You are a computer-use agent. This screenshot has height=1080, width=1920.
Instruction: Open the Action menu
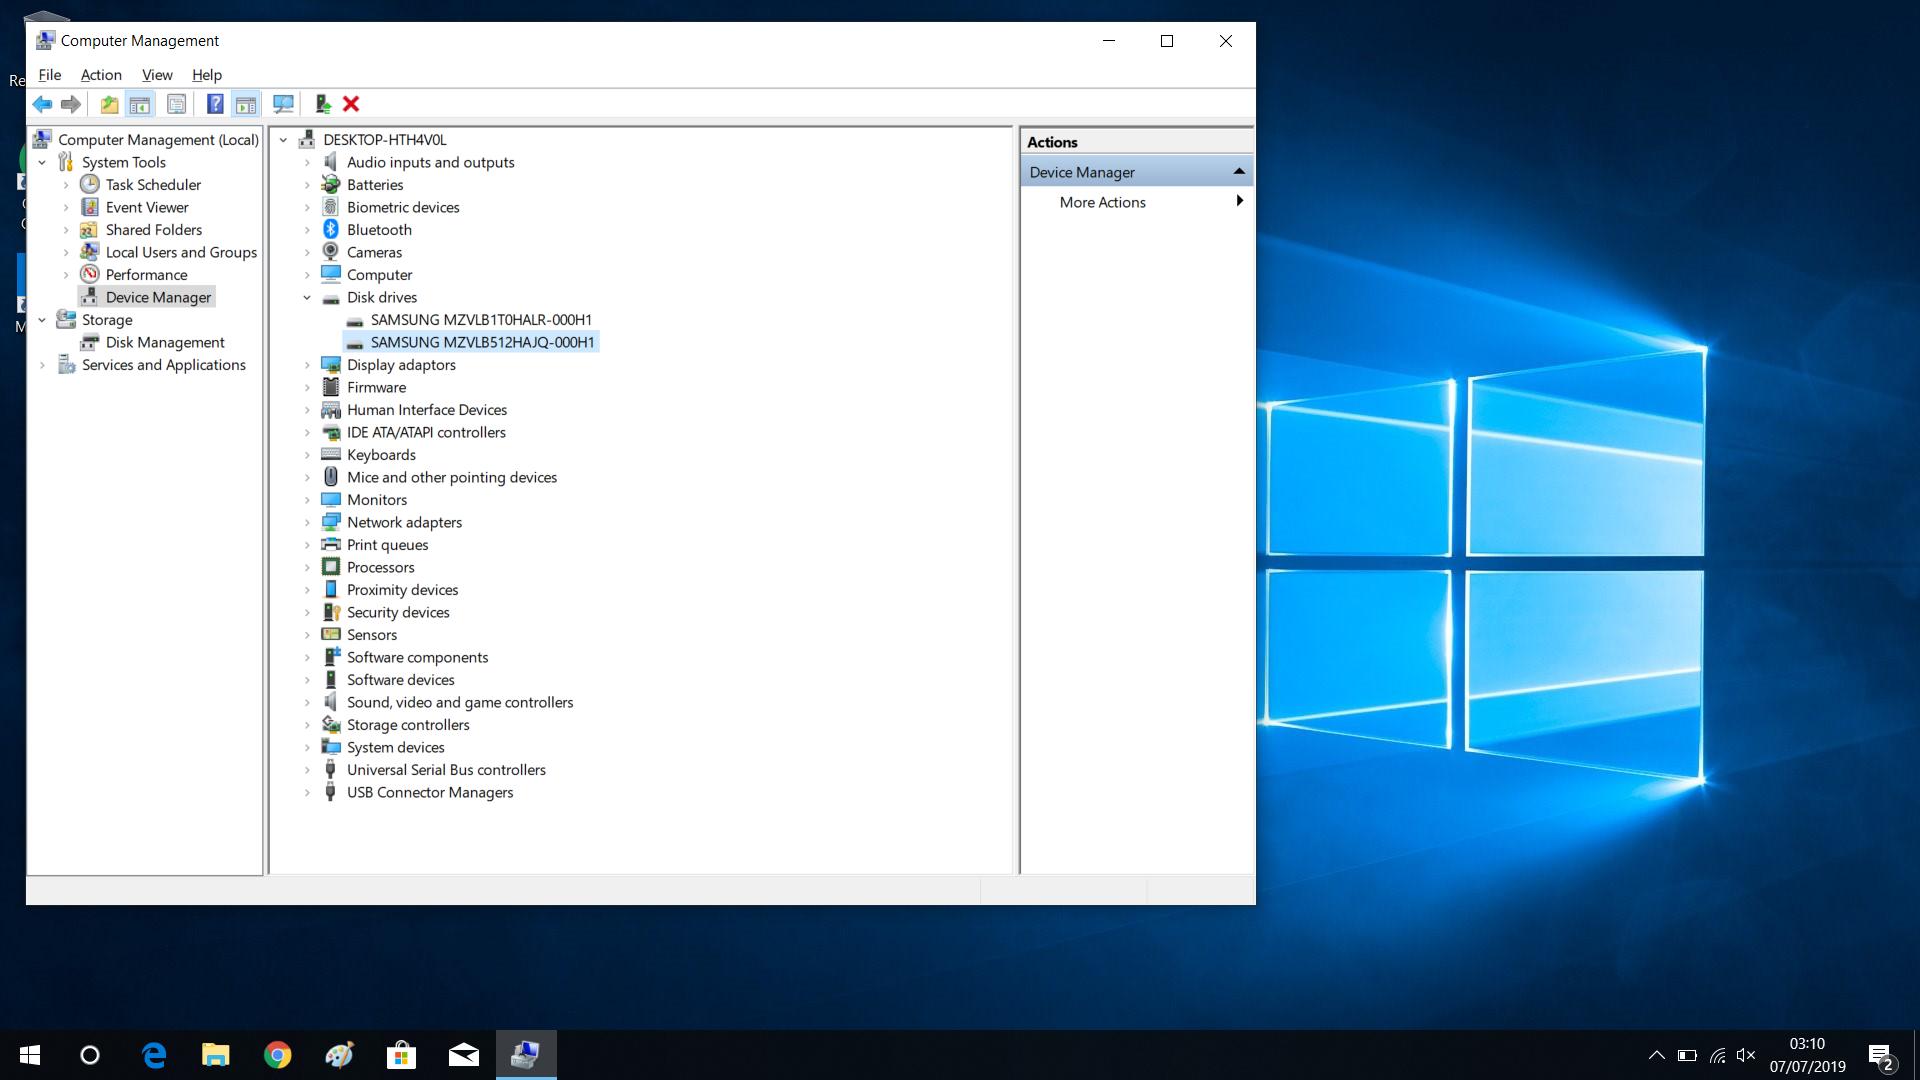pos(100,74)
